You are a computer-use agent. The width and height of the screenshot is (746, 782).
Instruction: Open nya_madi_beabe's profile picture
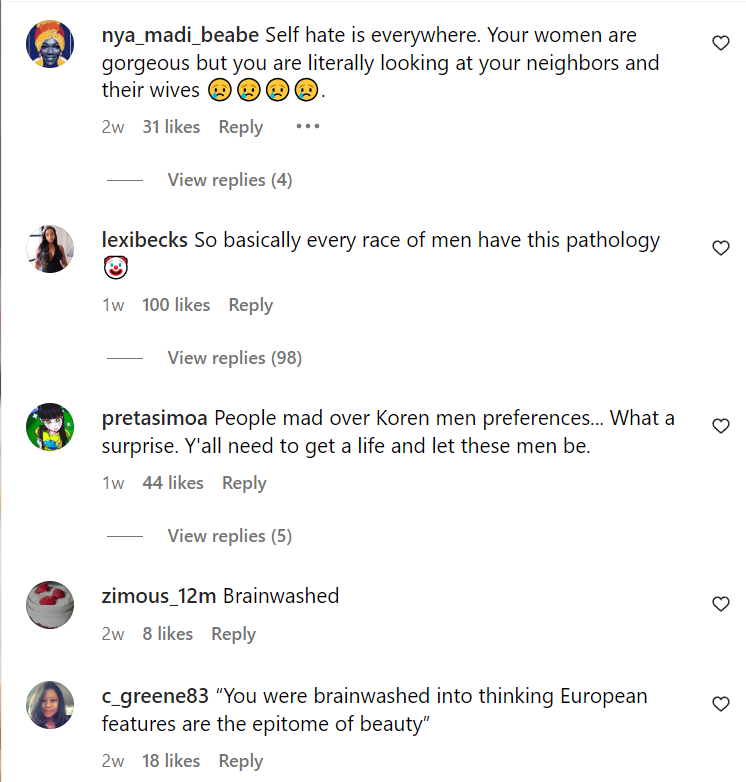click(x=49, y=45)
